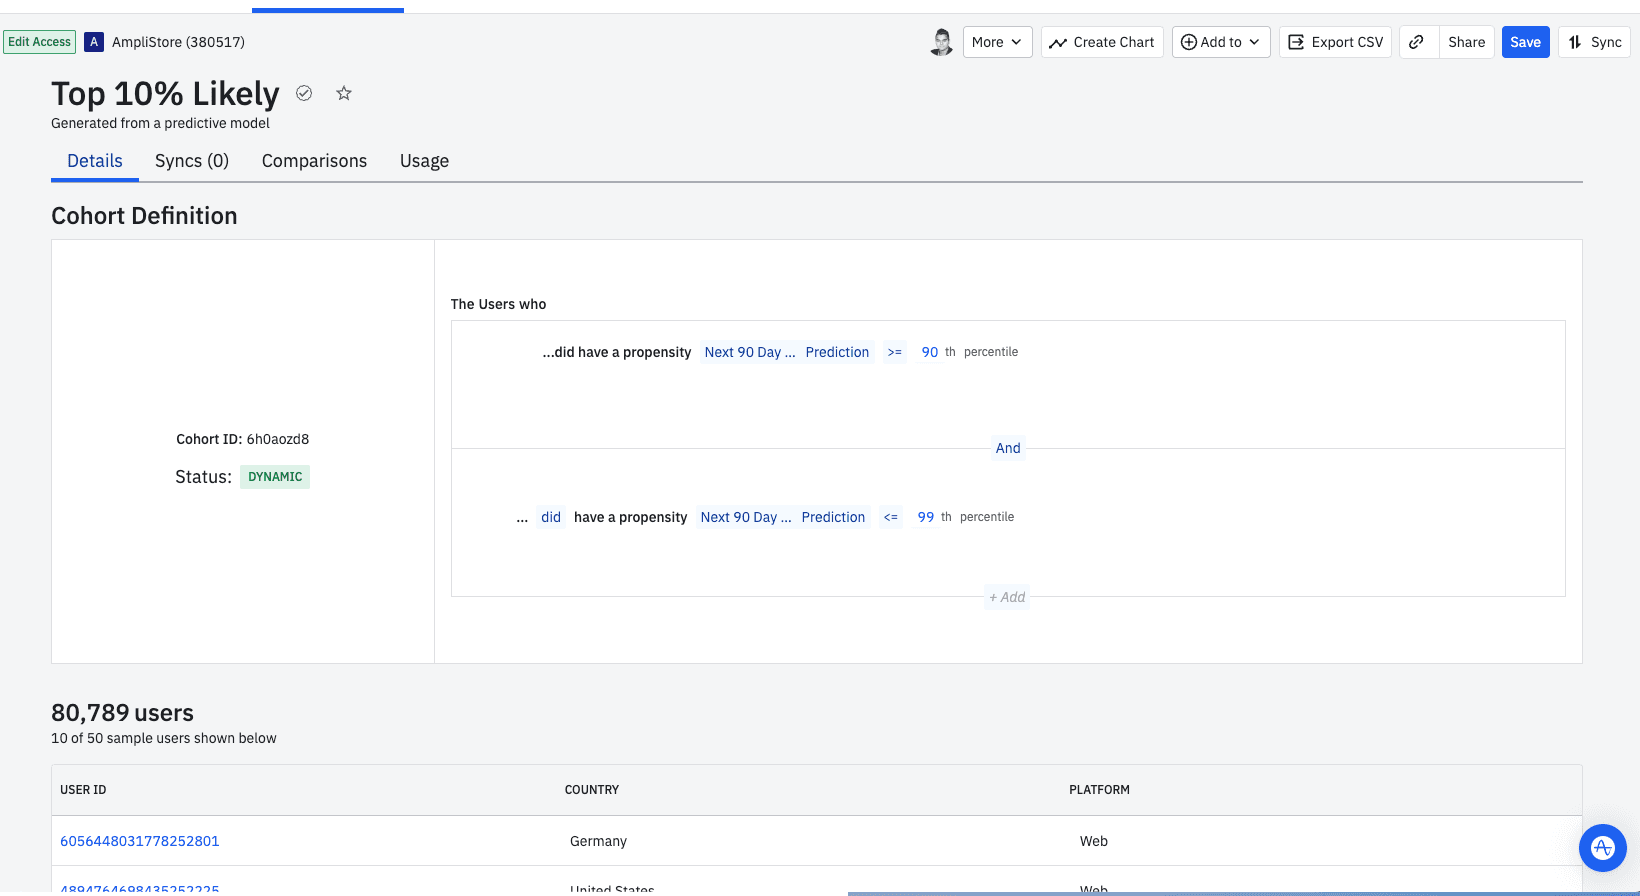This screenshot has height=896, width=1640.
Task: Open user ID 6056448031778252801 link
Action: coord(140,841)
